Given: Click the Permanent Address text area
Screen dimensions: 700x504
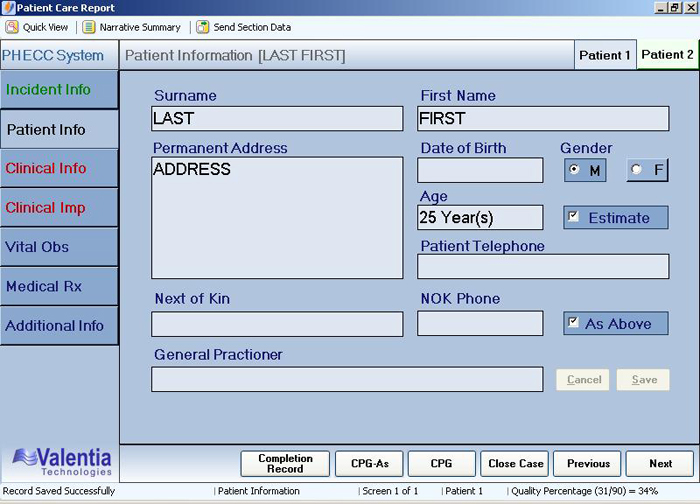Looking at the screenshot, I should click(x=277, y=218).
